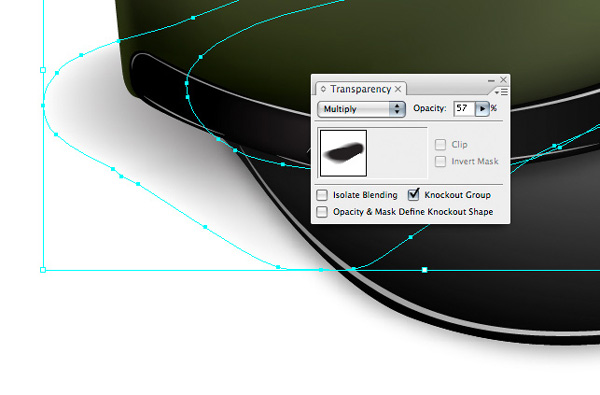Click the shadow opacity thumbnail preview
The height and width of the screenshot is (395, 600).
tap(343, 153)
